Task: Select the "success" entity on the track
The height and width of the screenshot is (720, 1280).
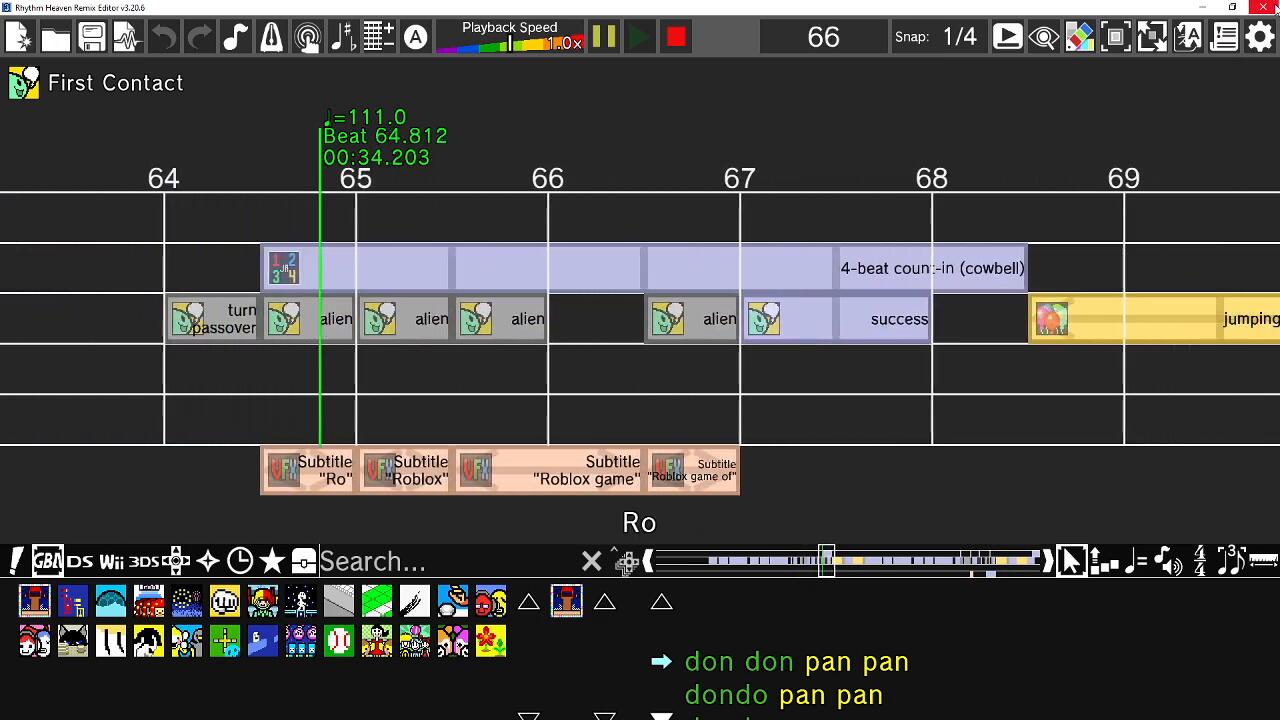Action: 897,319
